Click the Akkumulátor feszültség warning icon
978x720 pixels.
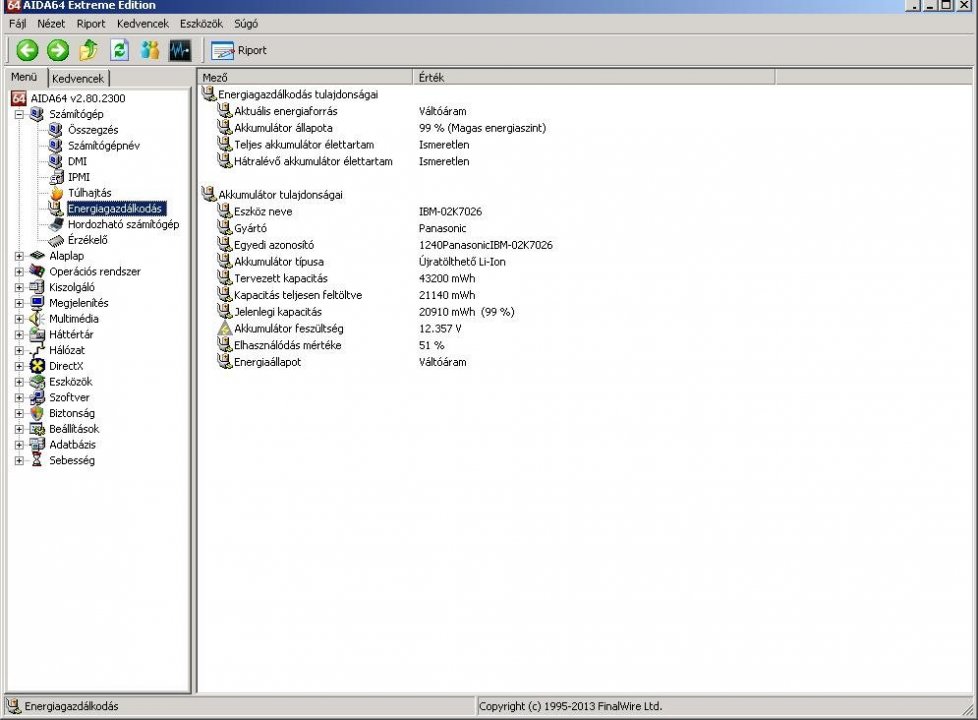pos(225,328)
